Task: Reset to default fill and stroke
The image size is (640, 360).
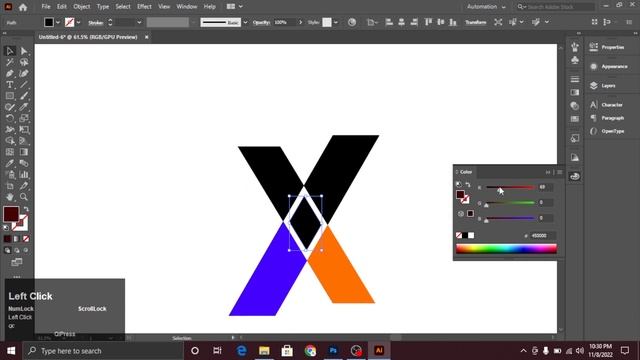Action: pos(6,228)
